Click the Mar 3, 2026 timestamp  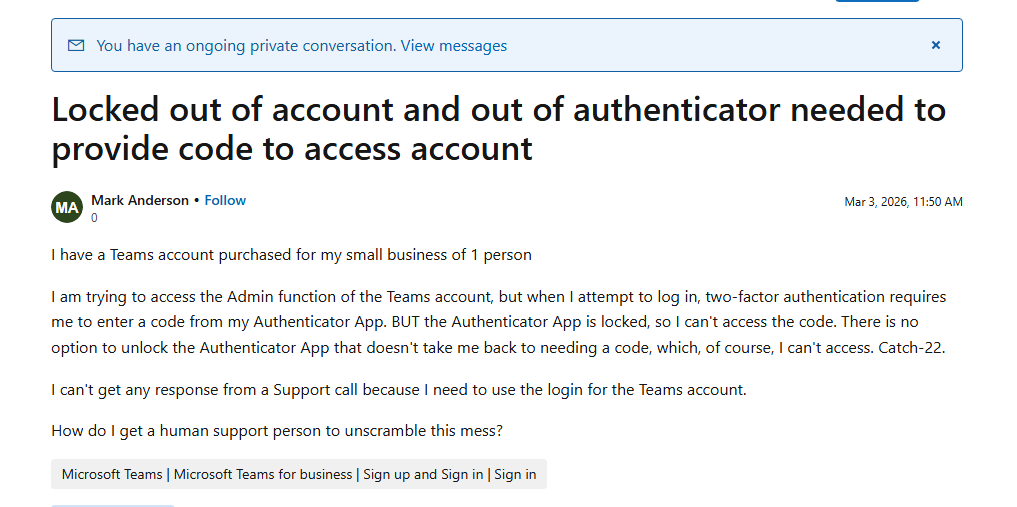tap(903, 201)
